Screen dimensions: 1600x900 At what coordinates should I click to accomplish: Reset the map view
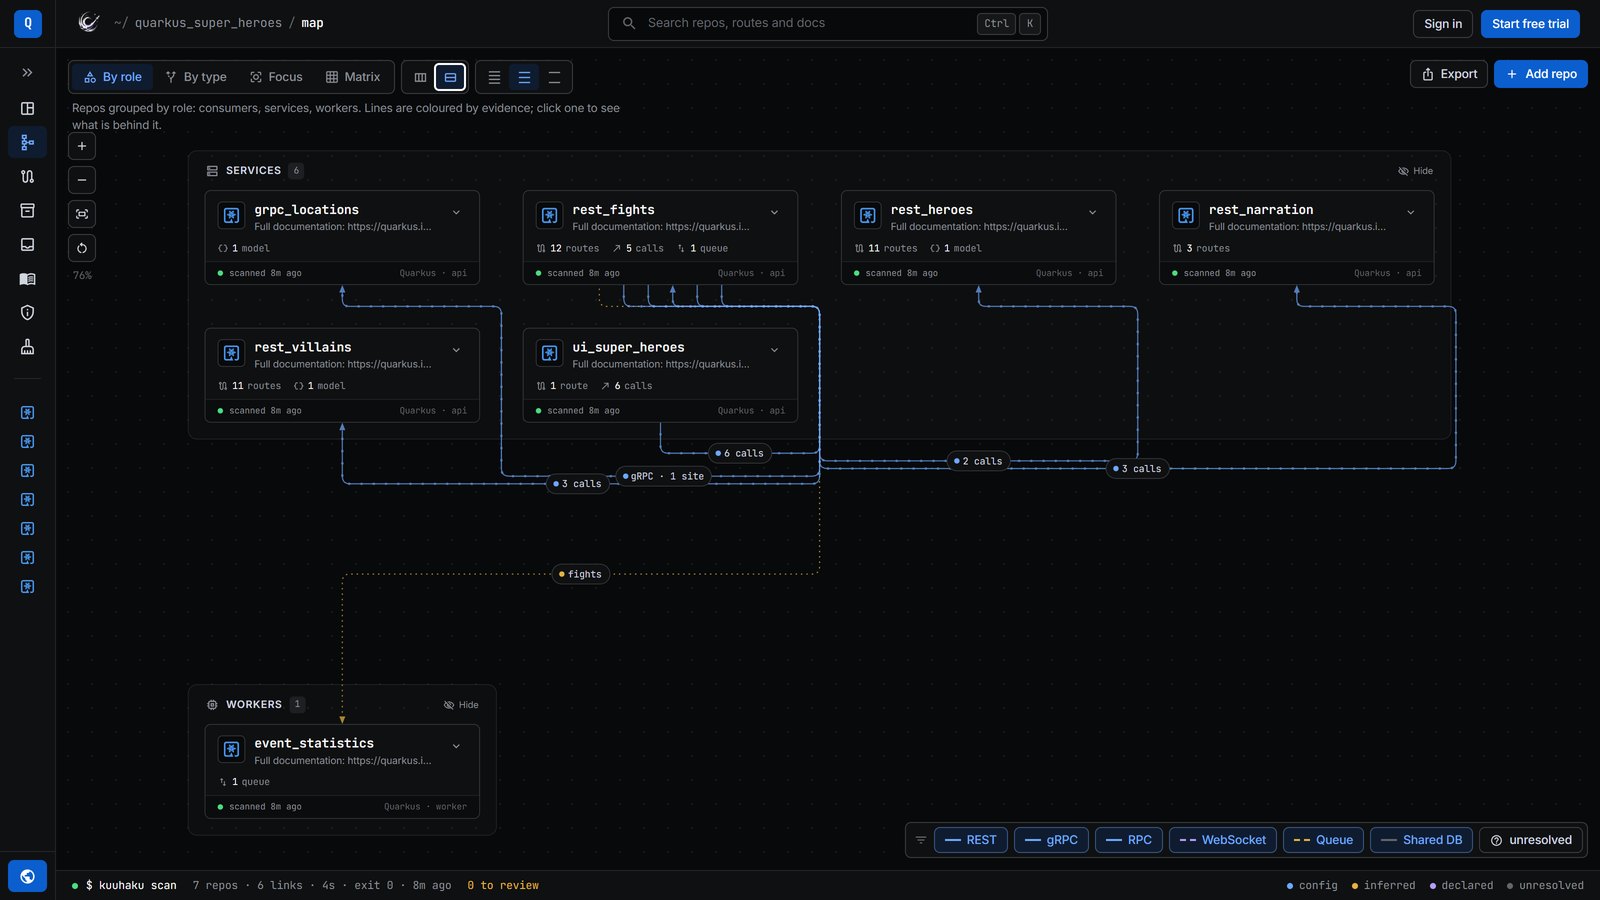(82, 248)
